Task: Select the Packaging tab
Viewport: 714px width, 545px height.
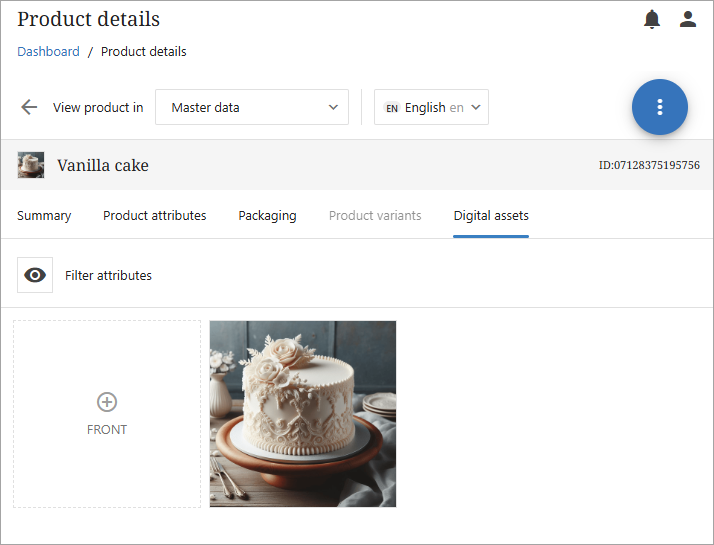Action: pos(267,215)
